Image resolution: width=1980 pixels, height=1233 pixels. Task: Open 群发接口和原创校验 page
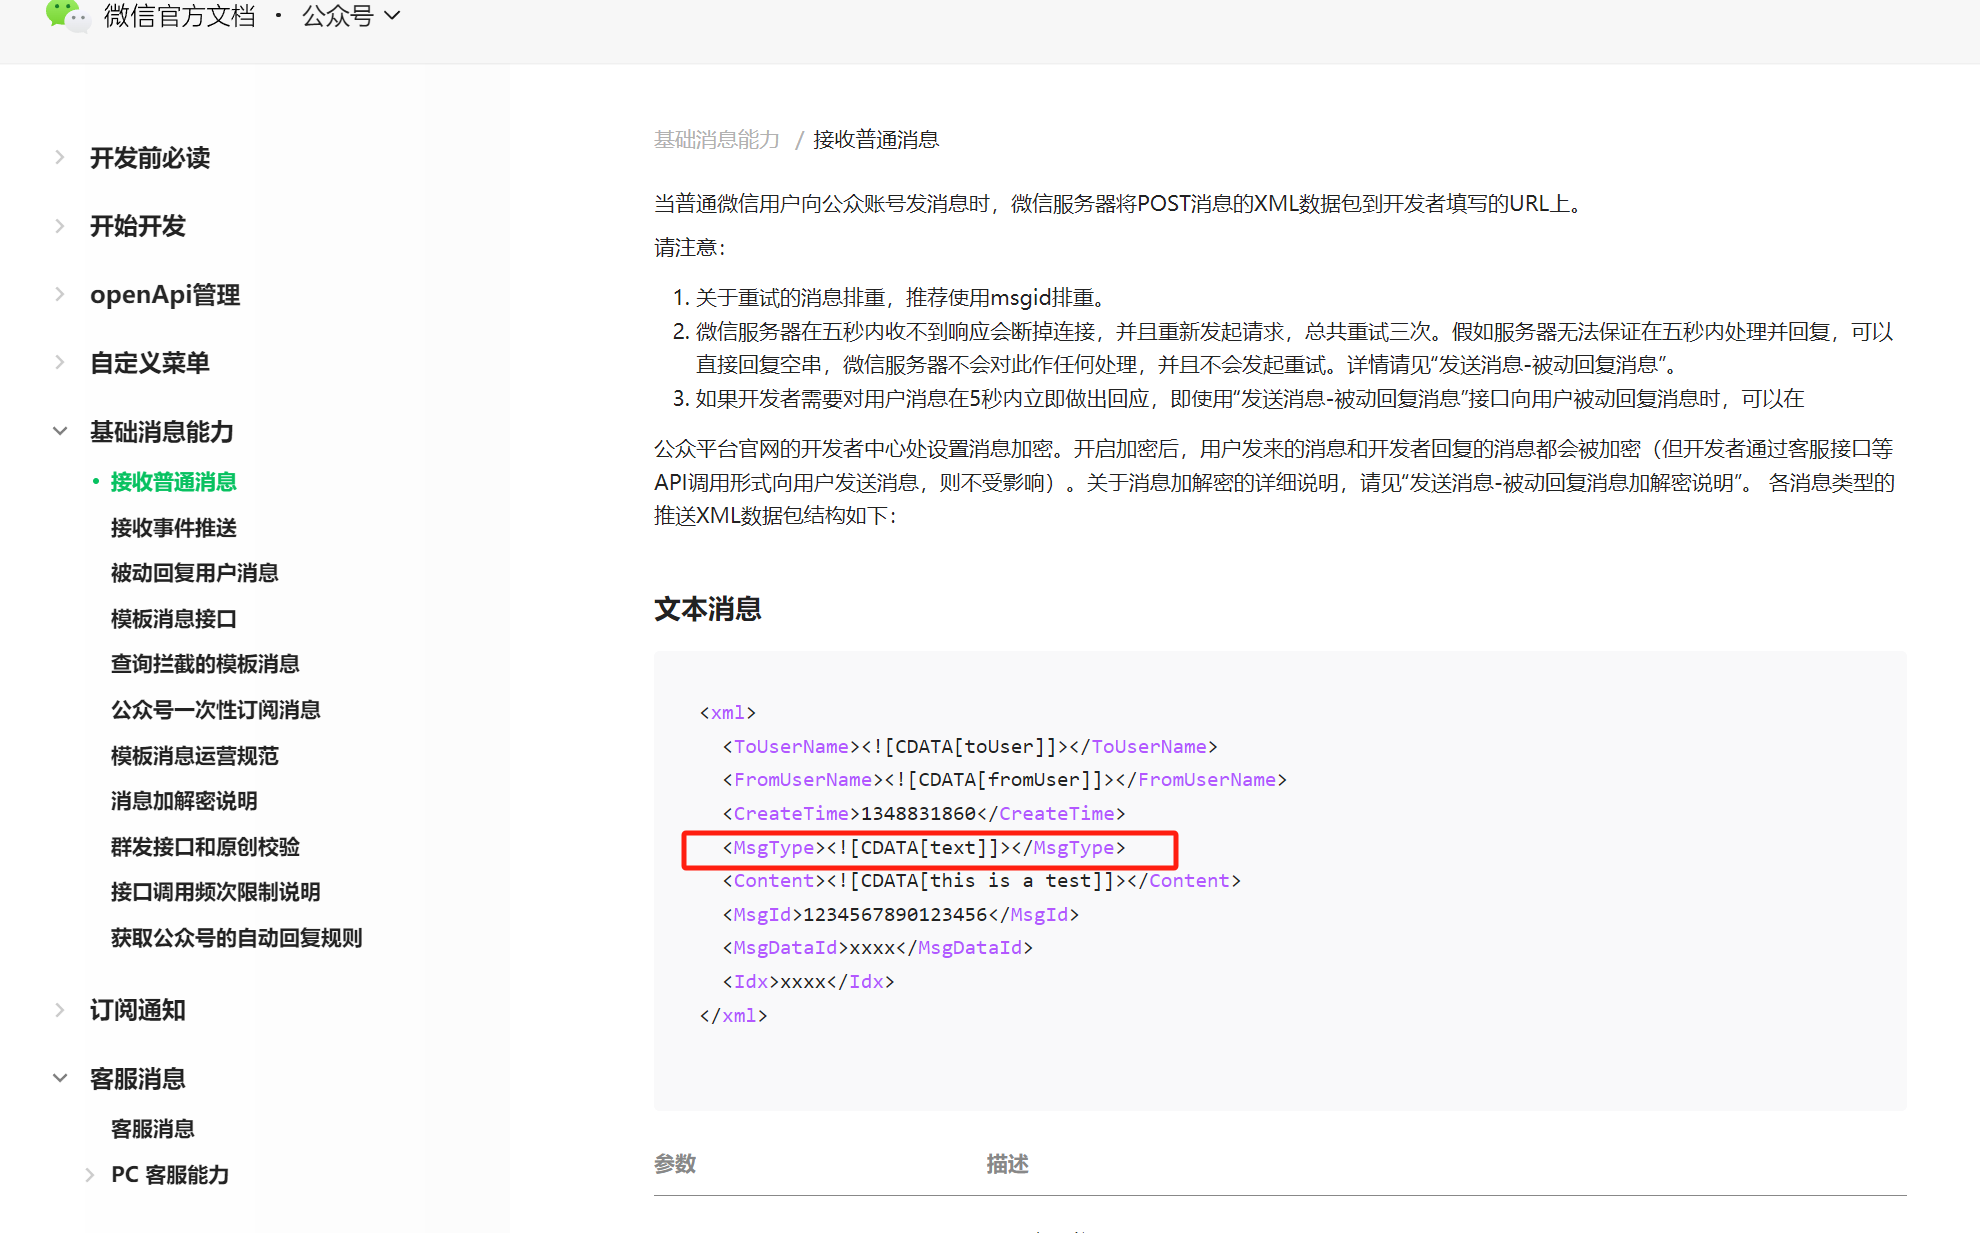(x=205, y=847)
